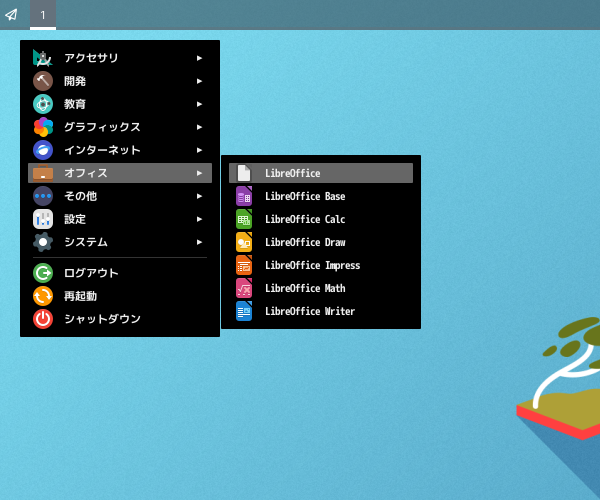Click the red シャットダウン power icon

pos(43,319)
